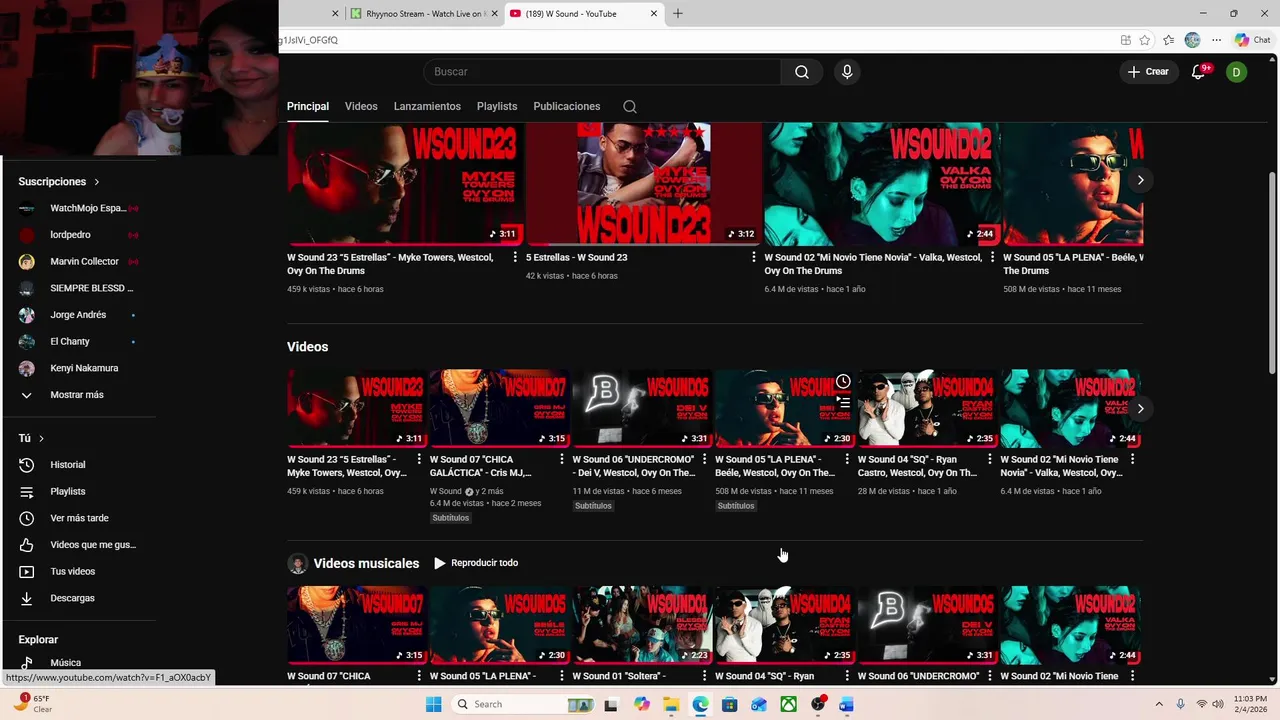Open options menu for W Sound 04 SQ video

[990, 460]
